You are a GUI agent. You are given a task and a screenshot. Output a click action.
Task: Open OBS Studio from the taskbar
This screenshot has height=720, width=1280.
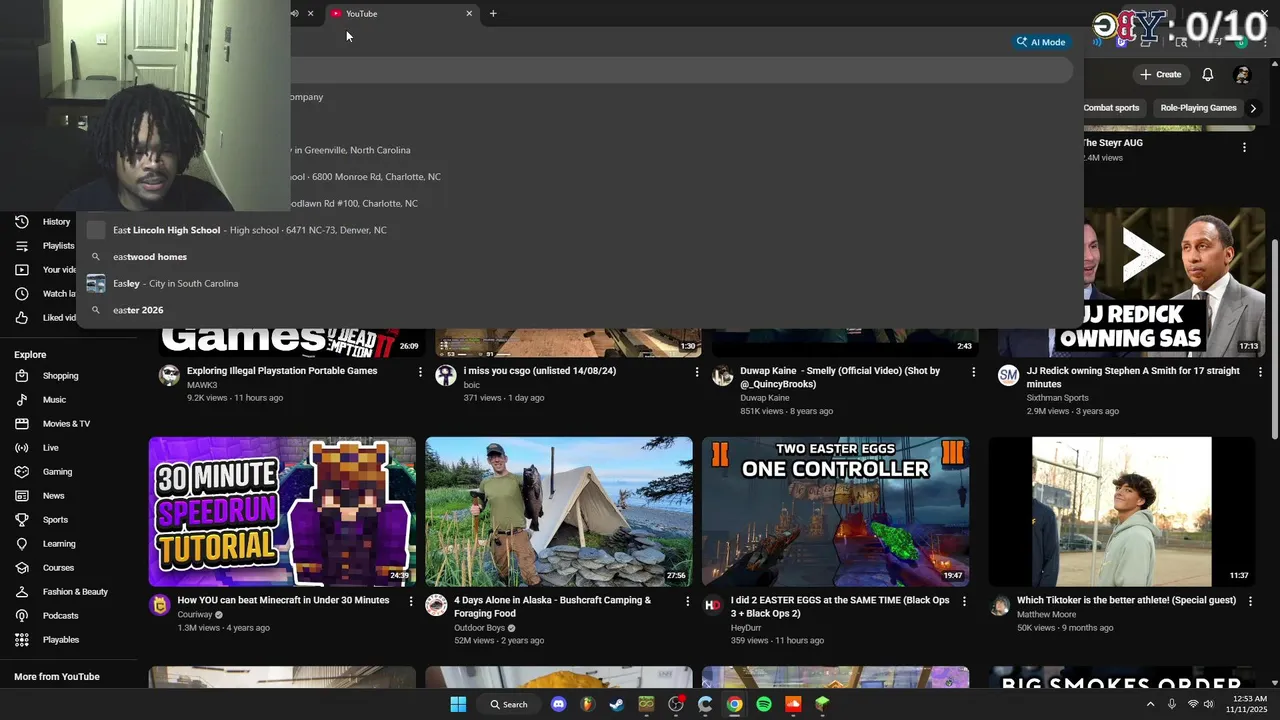tap(676, 704)
